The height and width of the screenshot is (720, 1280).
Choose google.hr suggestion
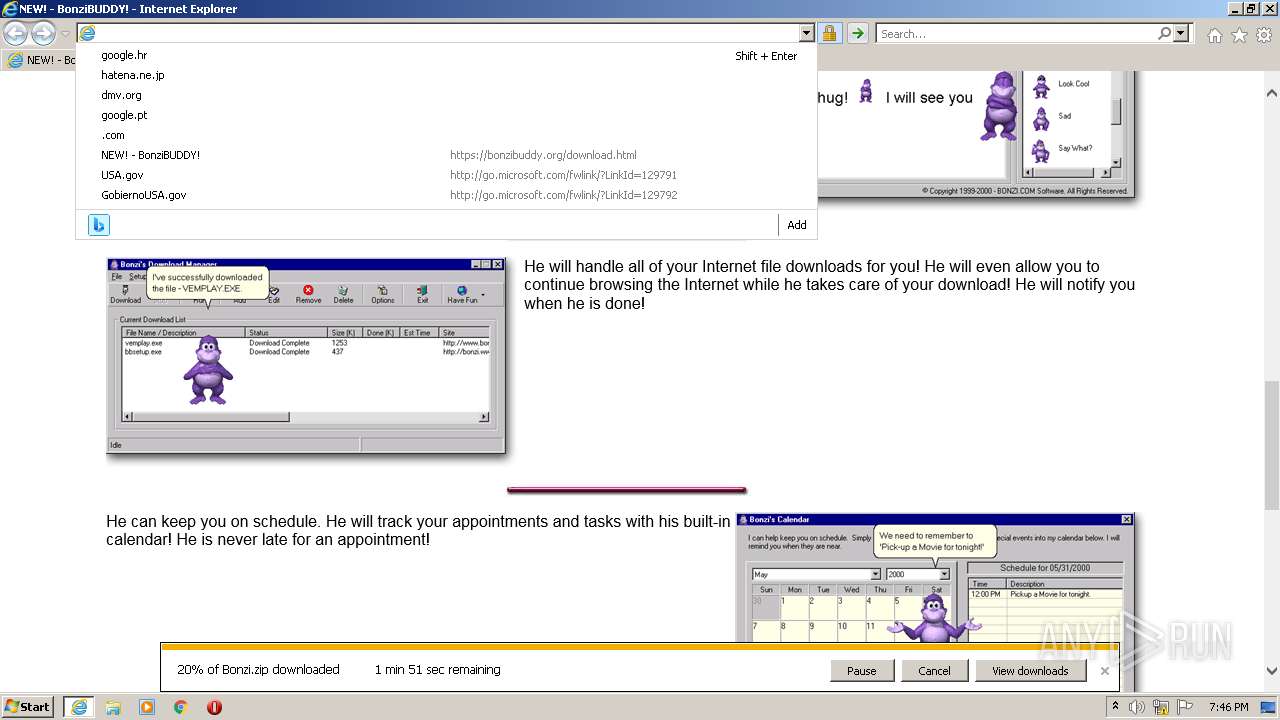pos(446,55)
